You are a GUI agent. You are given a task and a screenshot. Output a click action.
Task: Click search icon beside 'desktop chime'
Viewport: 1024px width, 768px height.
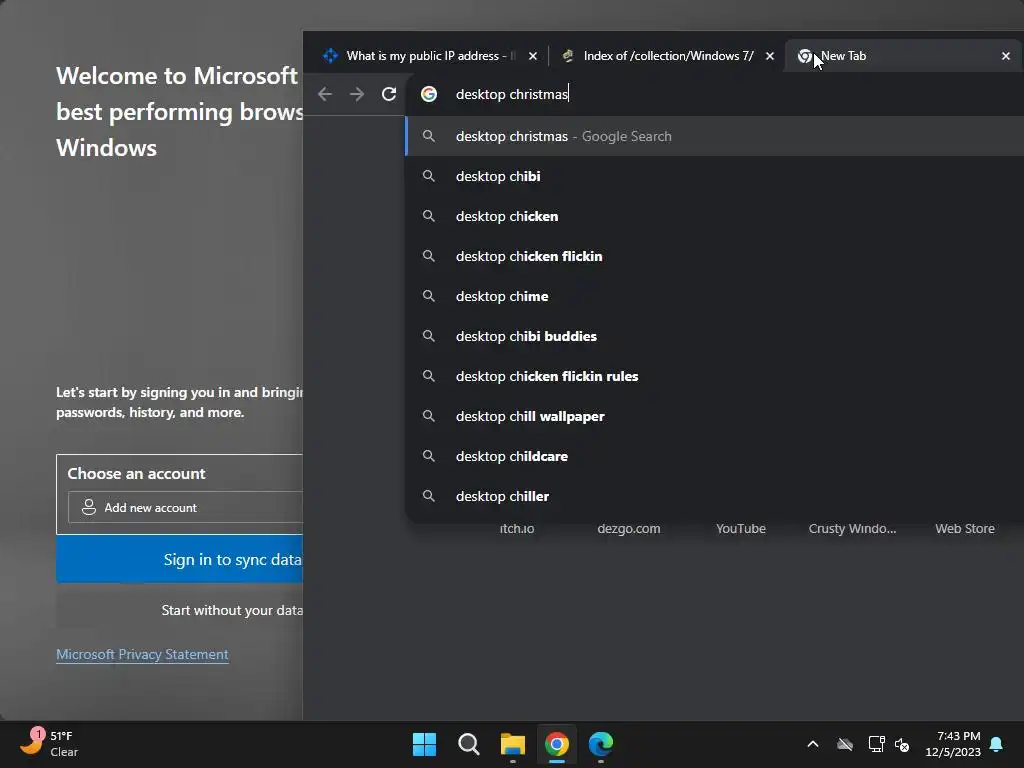[428, 296]
